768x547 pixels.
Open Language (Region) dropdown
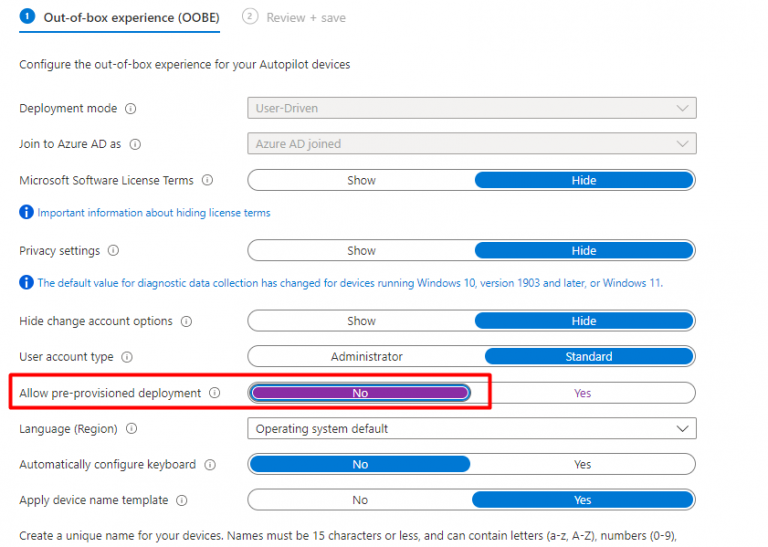(472, 429)
